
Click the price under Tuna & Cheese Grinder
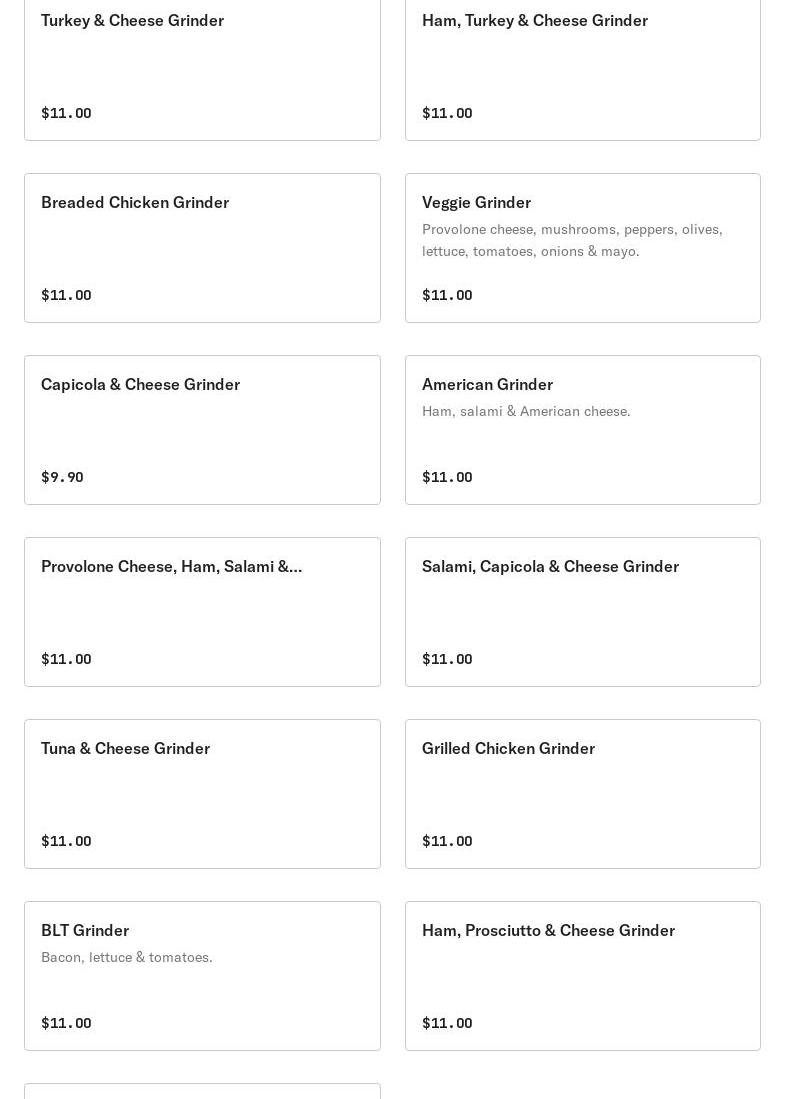coord(67,841)
